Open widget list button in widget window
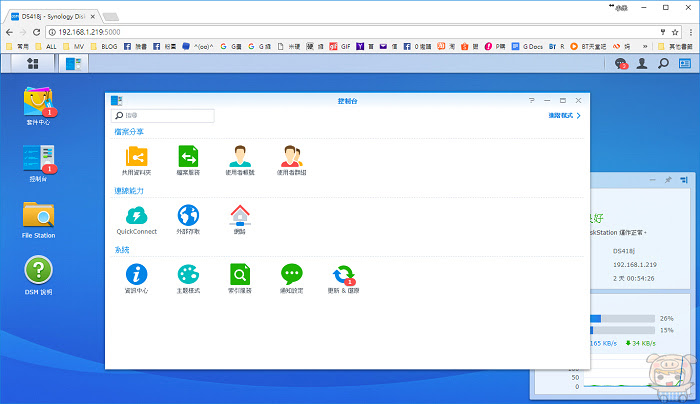Image resolution: width=700 pixels, height=404 pixels. pos(684,180)
